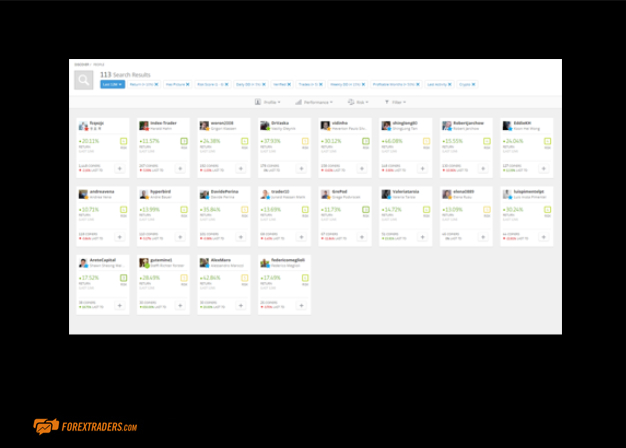Open the Index-Trader profile name link

163,123
